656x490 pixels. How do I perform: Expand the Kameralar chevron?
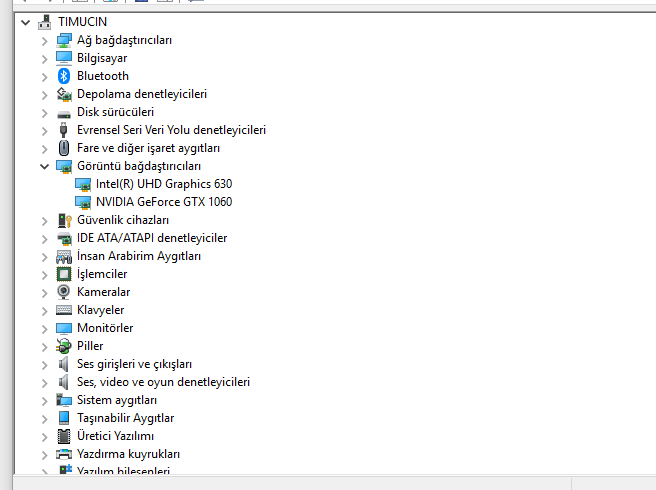click(x=44, y=293)
